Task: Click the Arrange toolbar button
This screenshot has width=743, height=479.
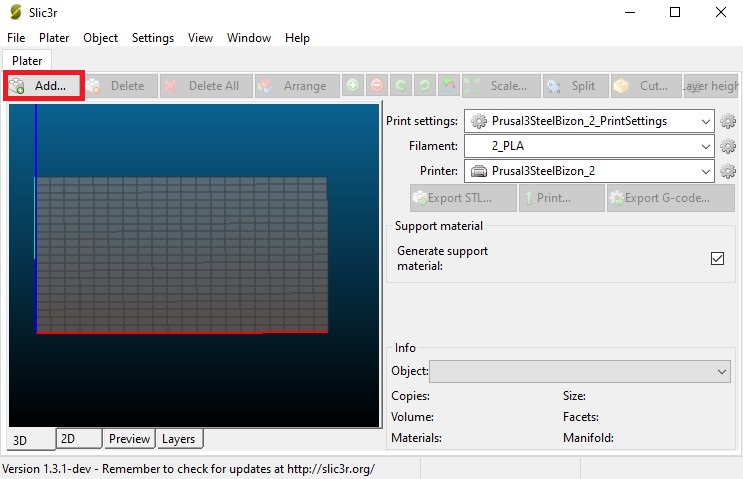Action: 294,86
